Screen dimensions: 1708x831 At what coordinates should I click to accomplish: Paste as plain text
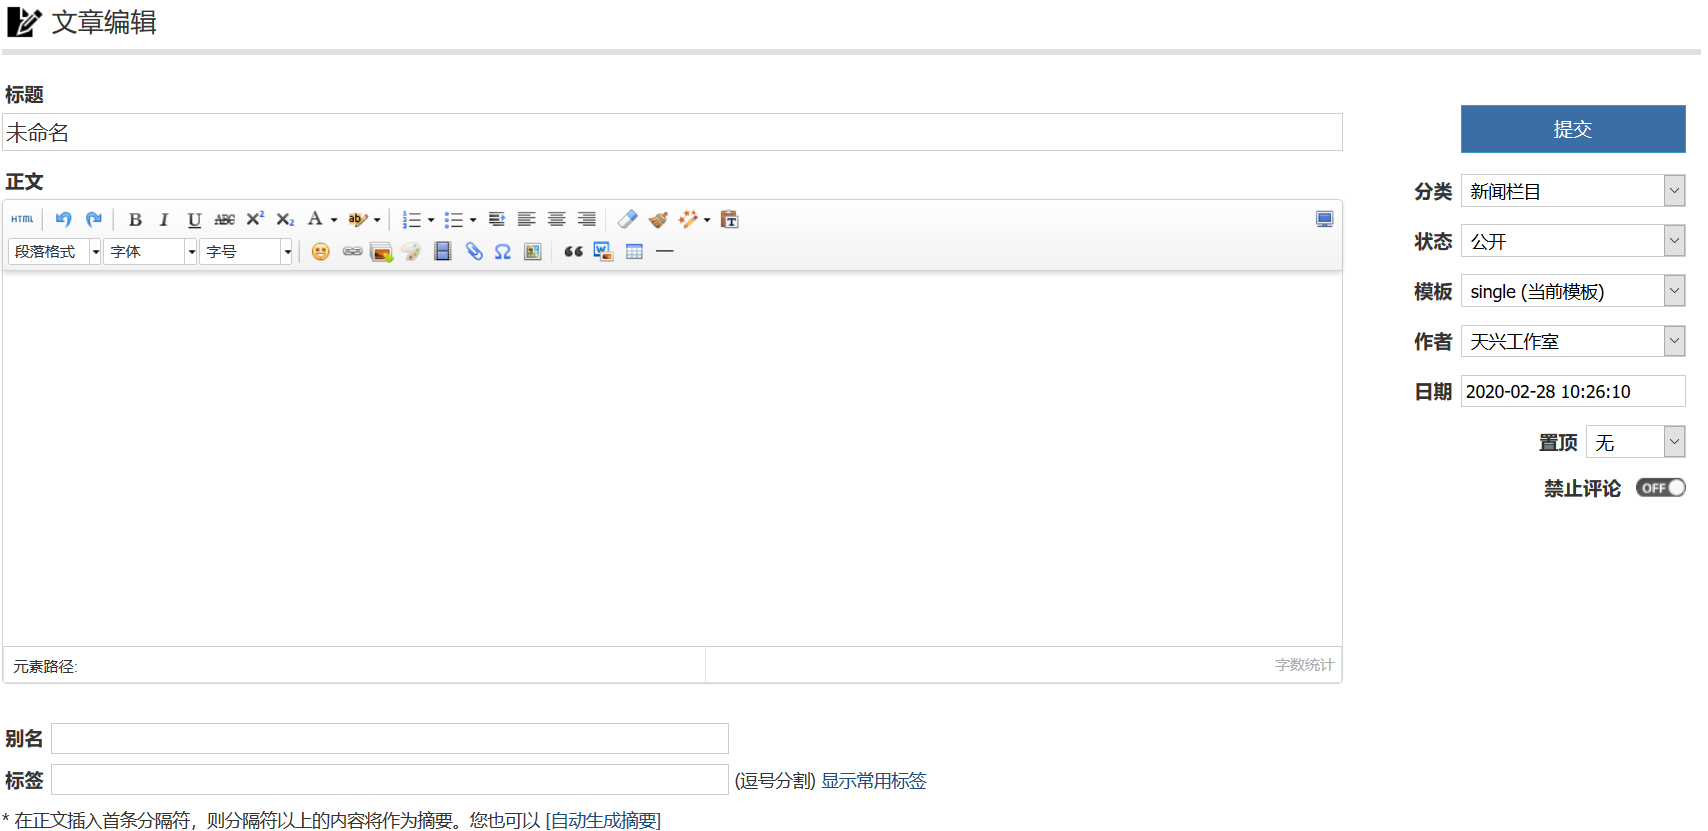coord(730,219)
